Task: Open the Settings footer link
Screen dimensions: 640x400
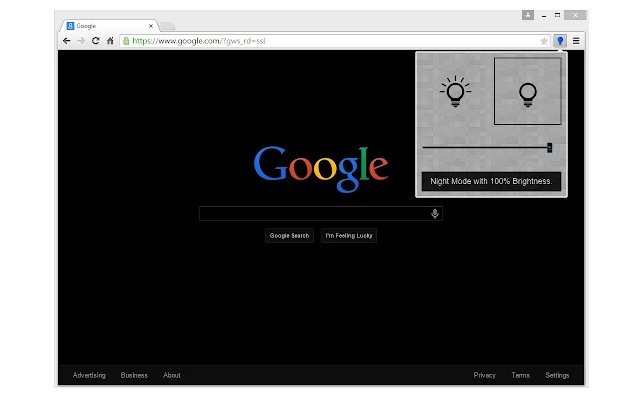Action: (x=557, y=375)
